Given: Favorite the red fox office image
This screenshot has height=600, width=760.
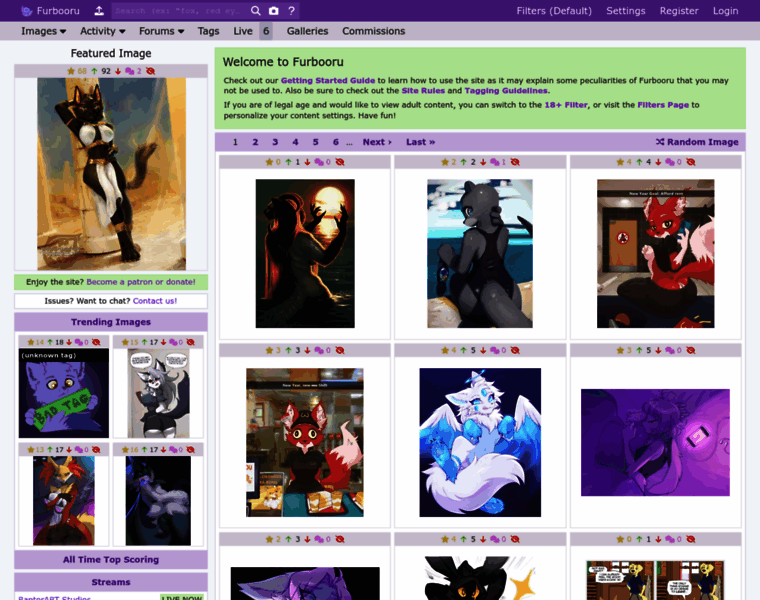Looking at the screenshot, I should click(620, 162).
